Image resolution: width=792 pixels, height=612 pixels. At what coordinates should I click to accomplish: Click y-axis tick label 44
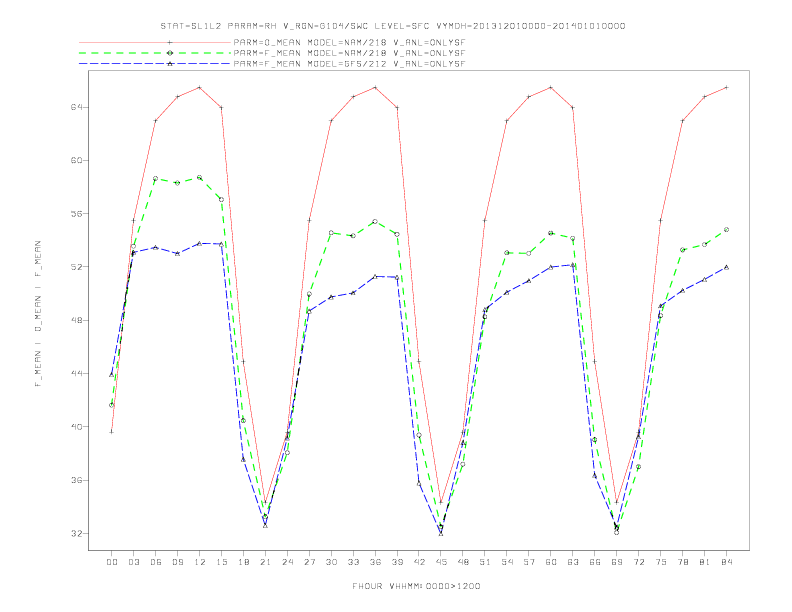point(76,374)
